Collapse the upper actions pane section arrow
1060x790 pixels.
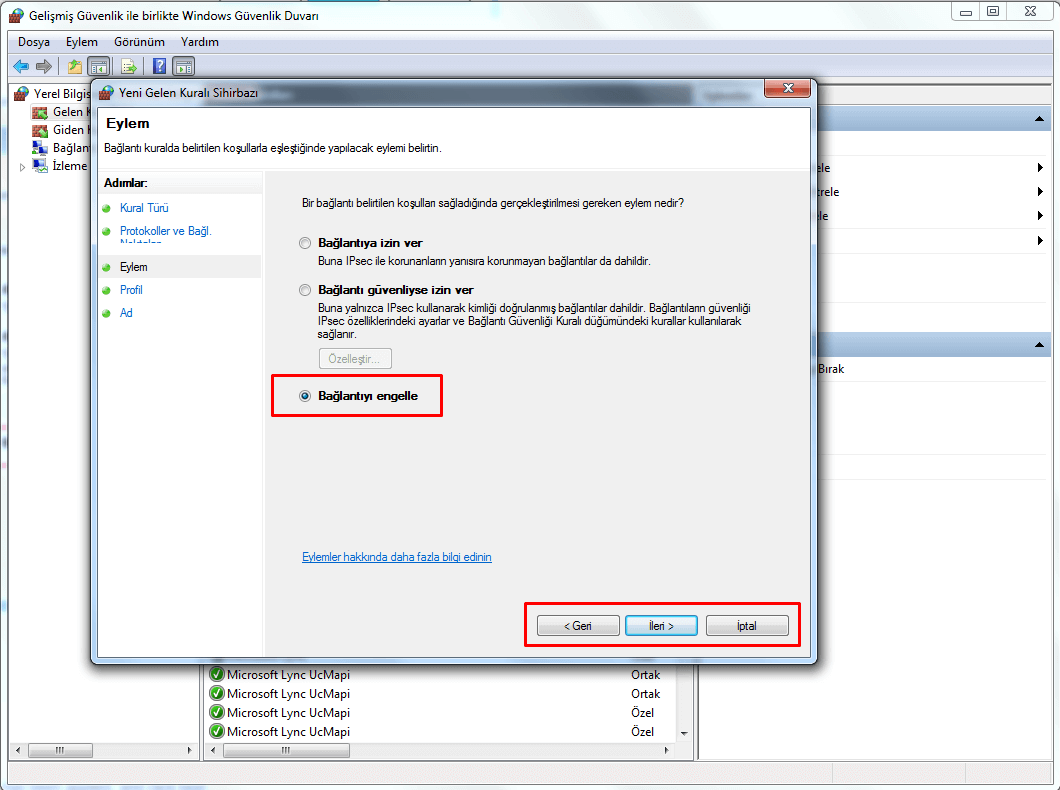[1040, 120]
